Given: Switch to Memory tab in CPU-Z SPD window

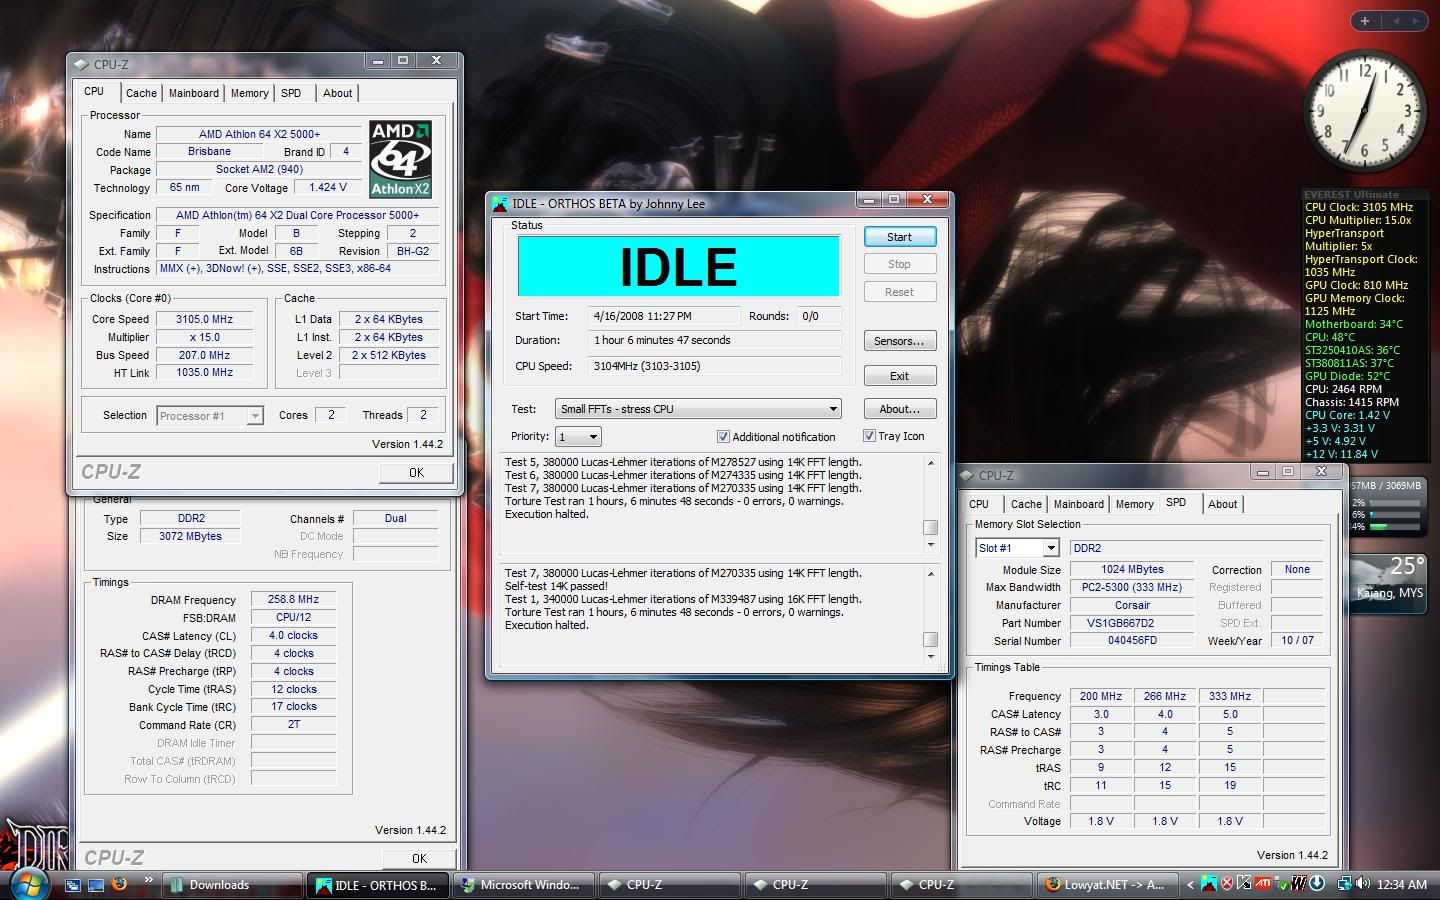Looking at the screenshot, I should (1134, 504).
